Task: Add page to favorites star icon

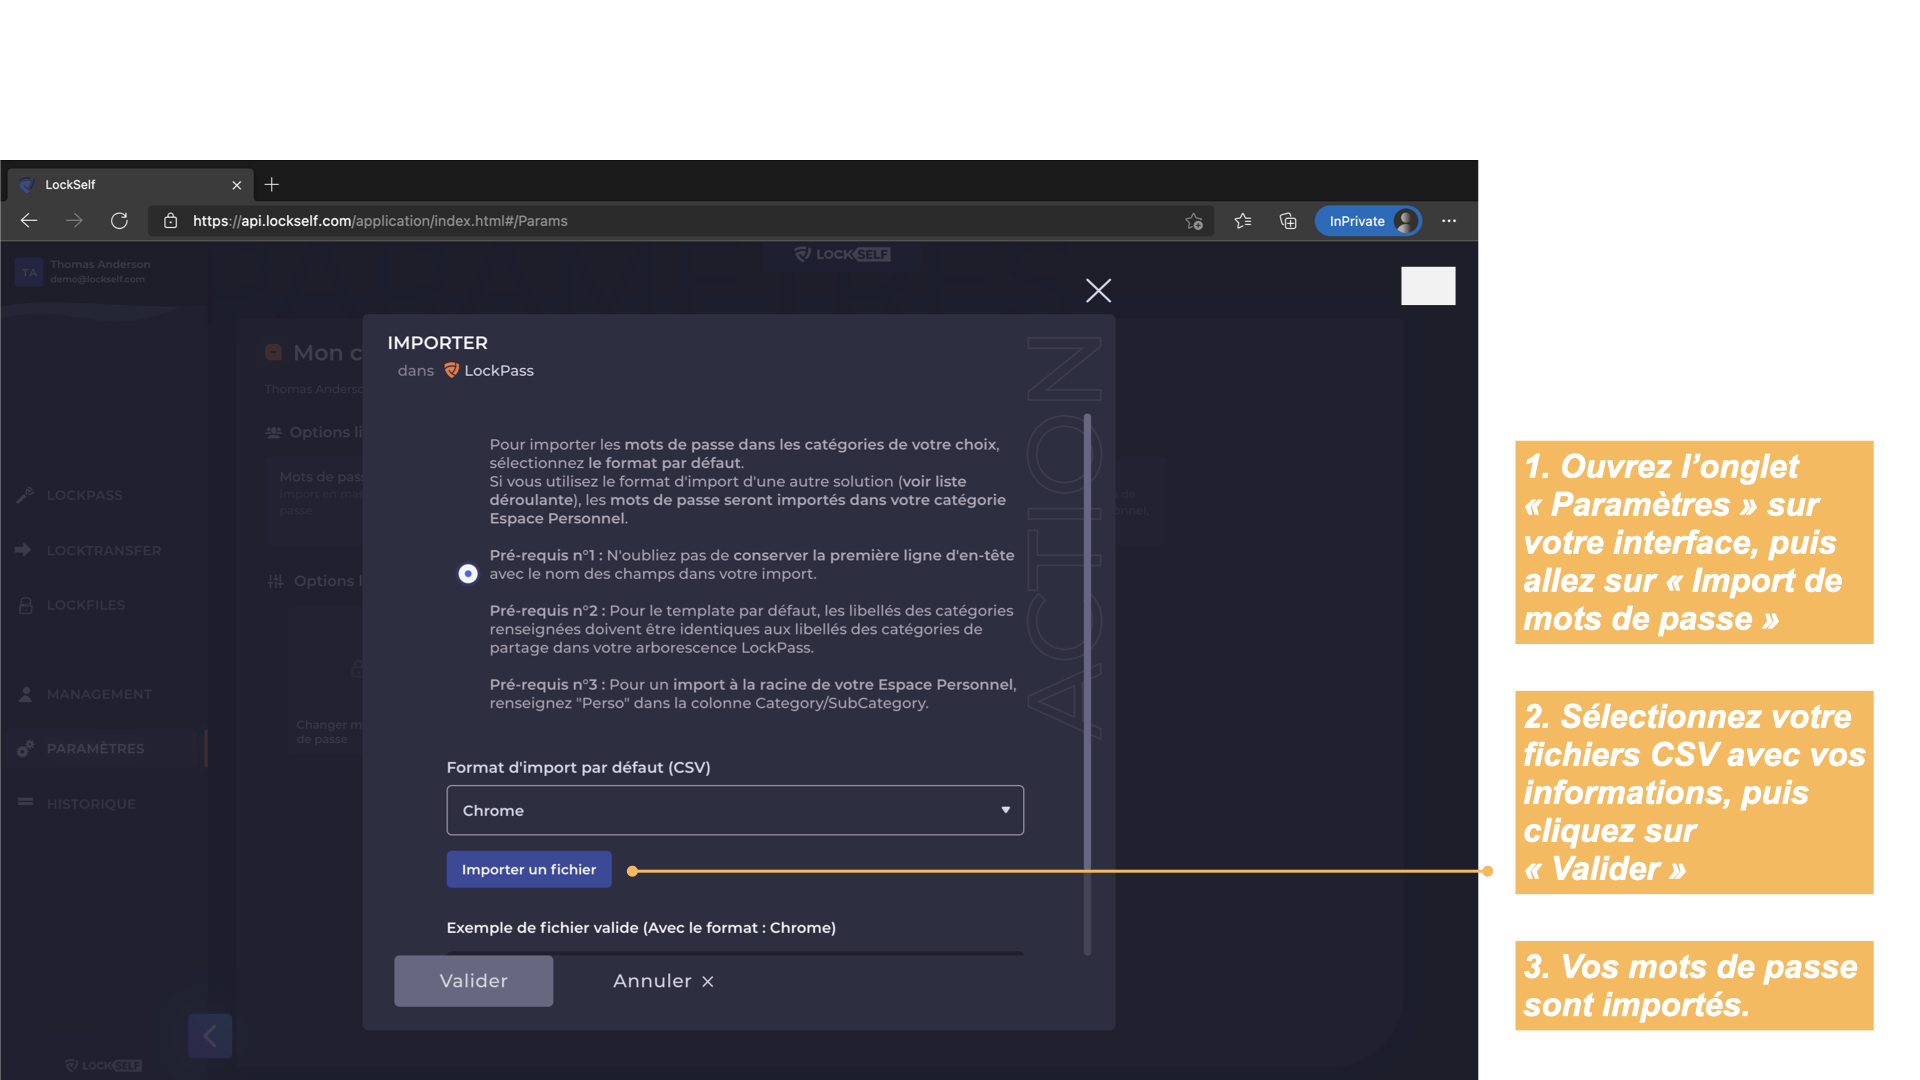Action: 1194,221
